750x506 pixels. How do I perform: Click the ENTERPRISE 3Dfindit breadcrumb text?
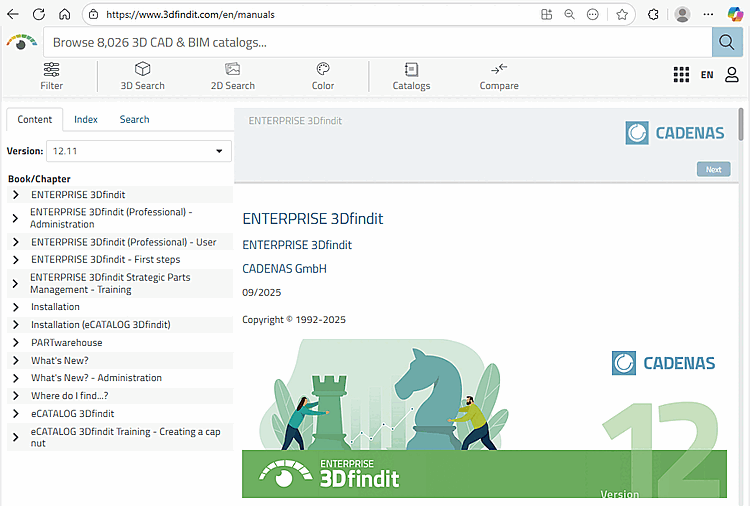point(295,121)
